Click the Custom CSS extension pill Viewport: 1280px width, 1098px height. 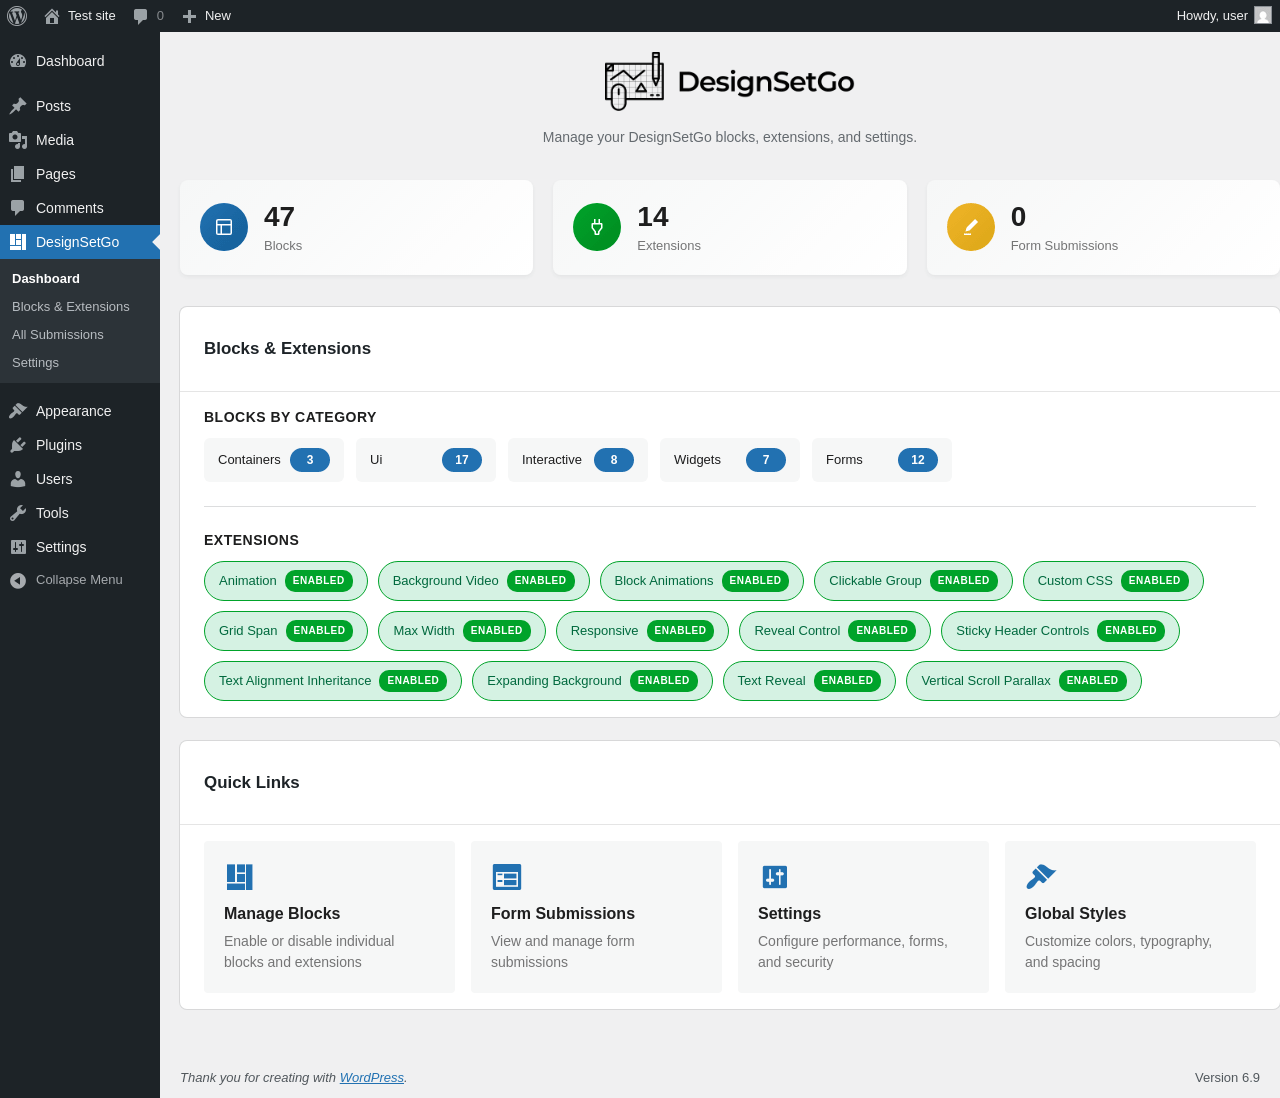click(1113, 581)
